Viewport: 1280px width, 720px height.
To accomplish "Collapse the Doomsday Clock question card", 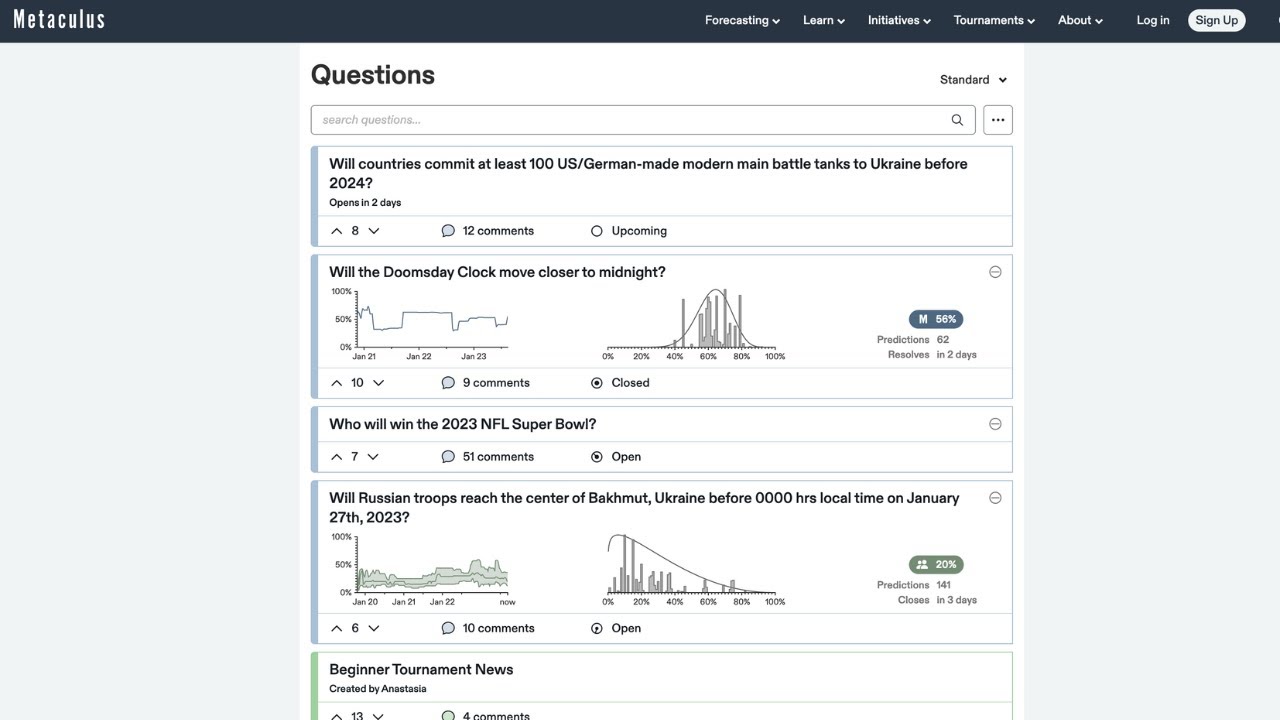I will point(995,272).
